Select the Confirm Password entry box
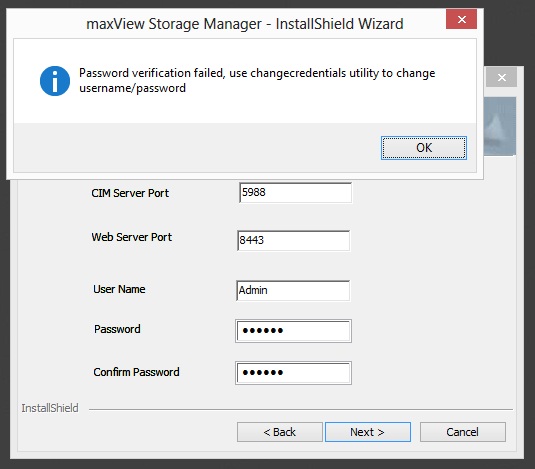This screenshot has width=535, height=469. (293, 373)
